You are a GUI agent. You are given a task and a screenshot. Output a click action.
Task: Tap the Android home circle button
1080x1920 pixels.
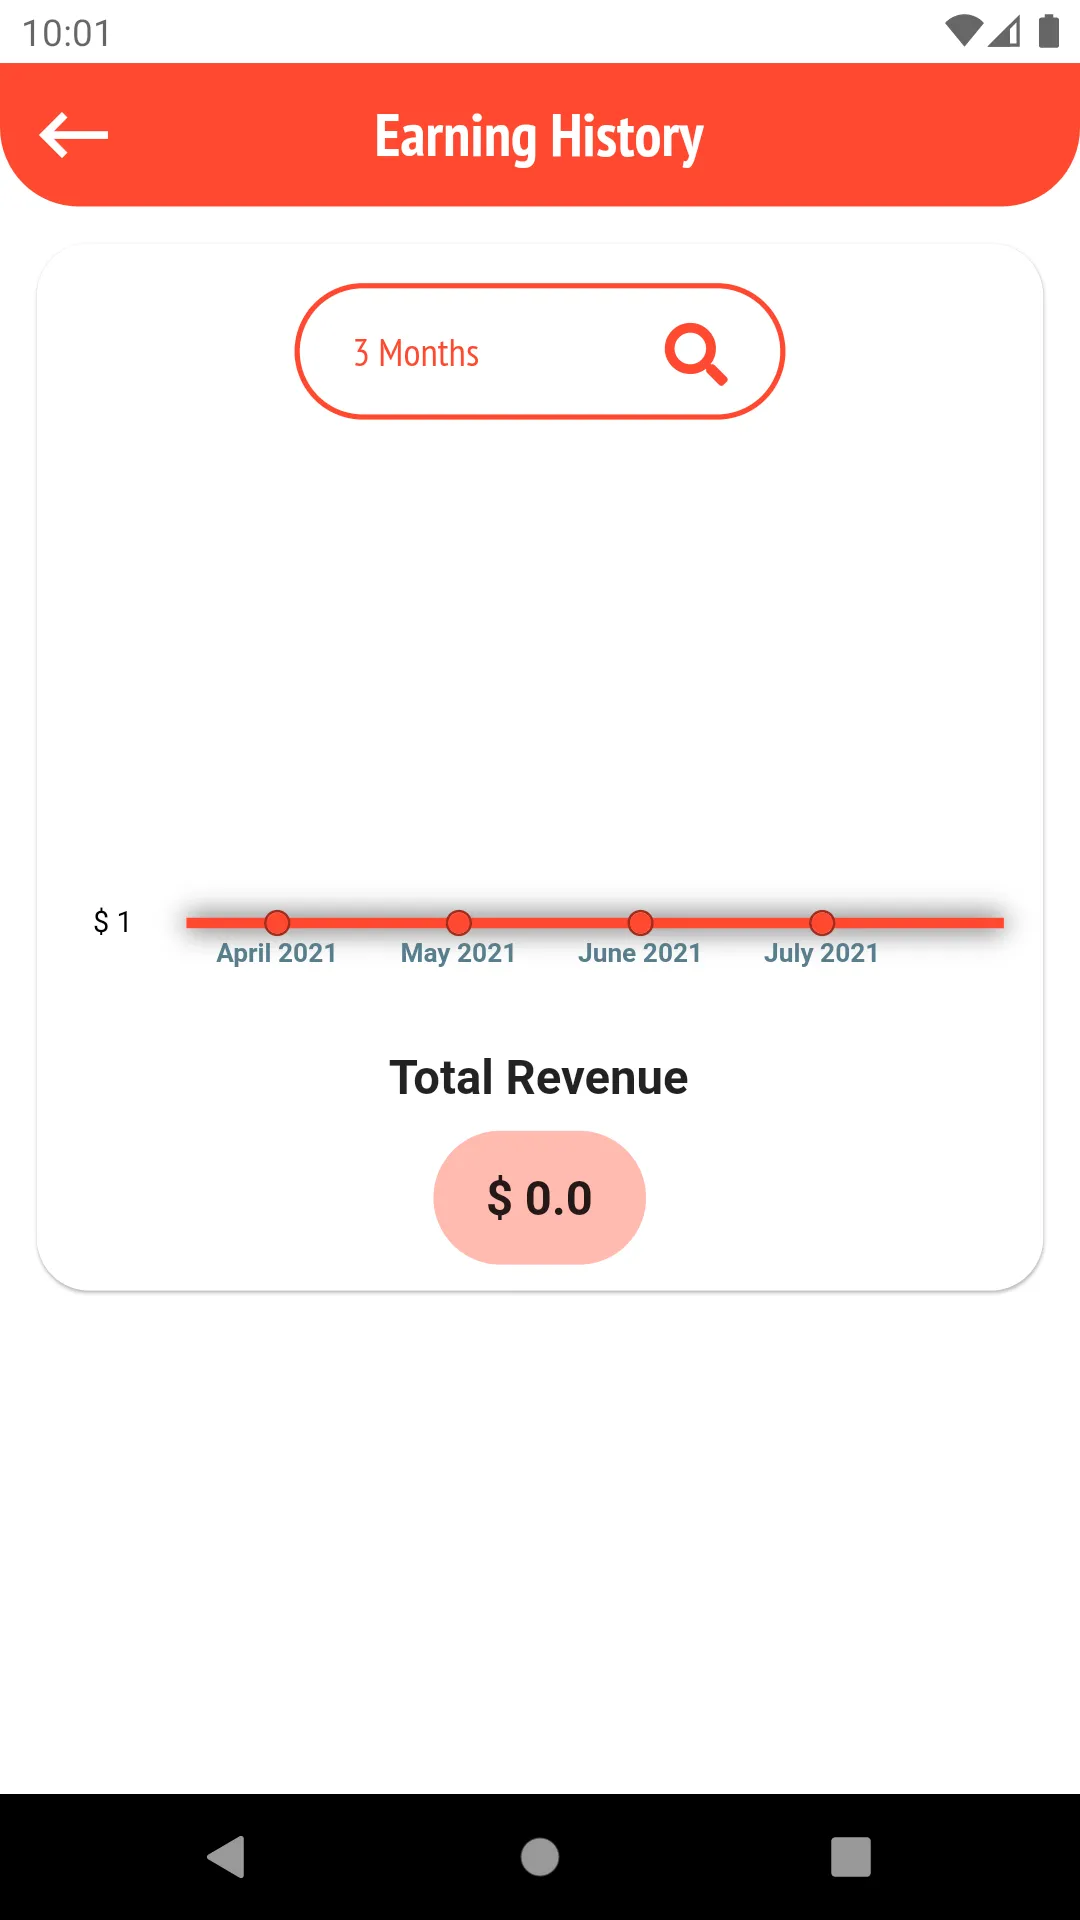(x=540, y=1857)
